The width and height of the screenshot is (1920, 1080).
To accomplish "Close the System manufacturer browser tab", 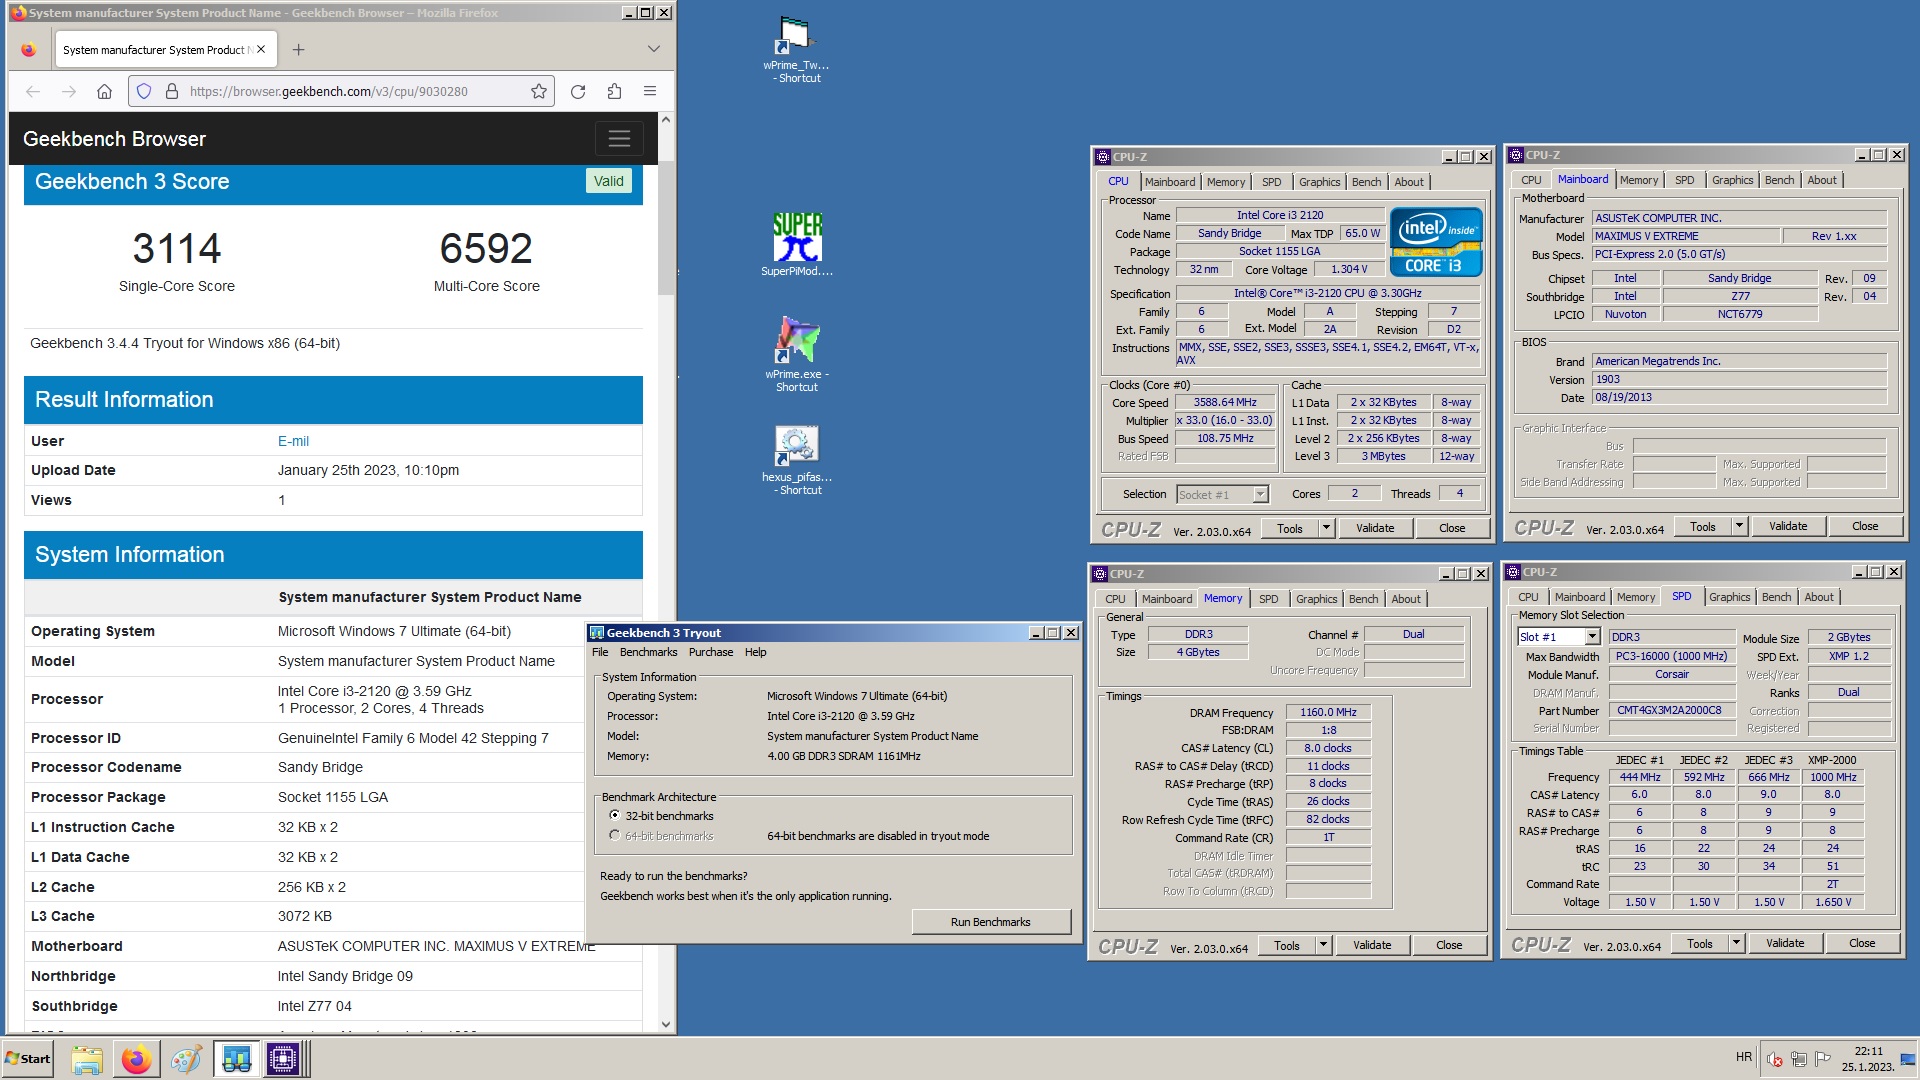I will (261, 49).
